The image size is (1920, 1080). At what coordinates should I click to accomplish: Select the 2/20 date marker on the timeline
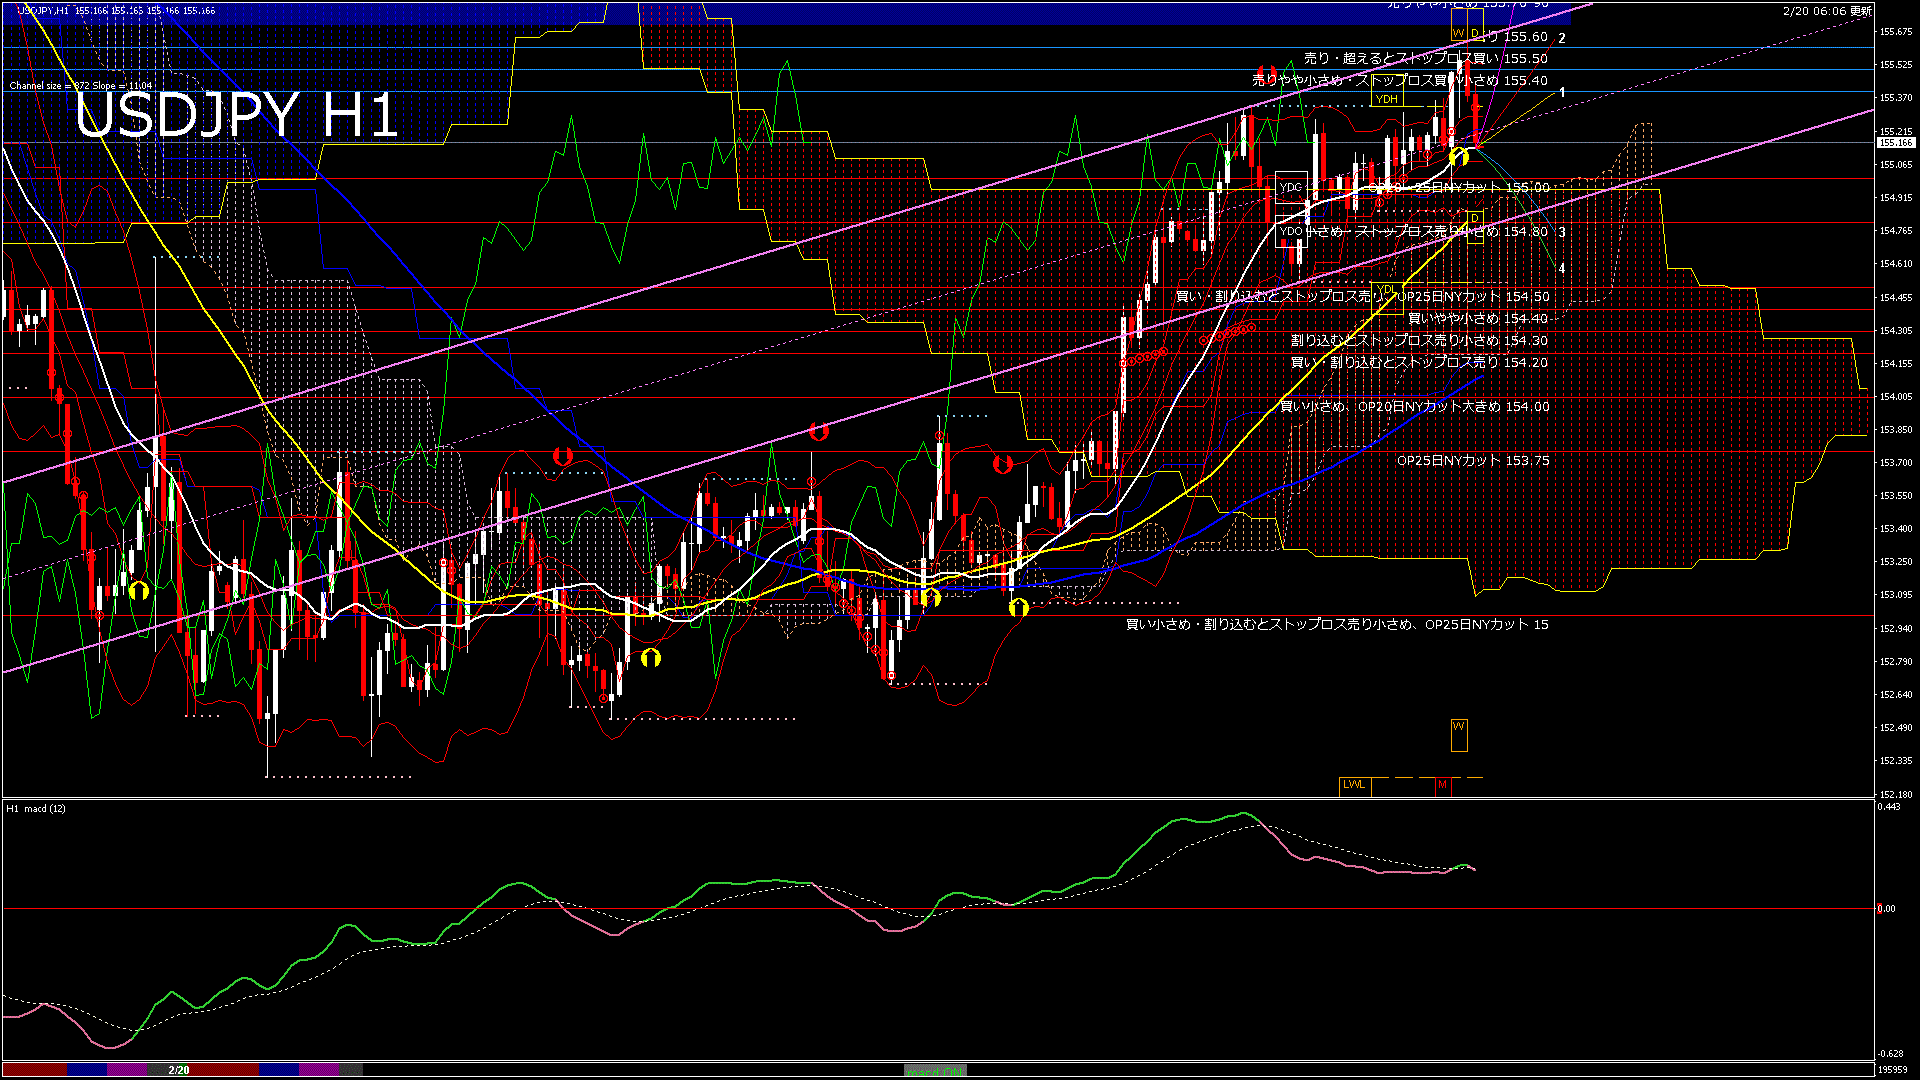(178, 1071)
